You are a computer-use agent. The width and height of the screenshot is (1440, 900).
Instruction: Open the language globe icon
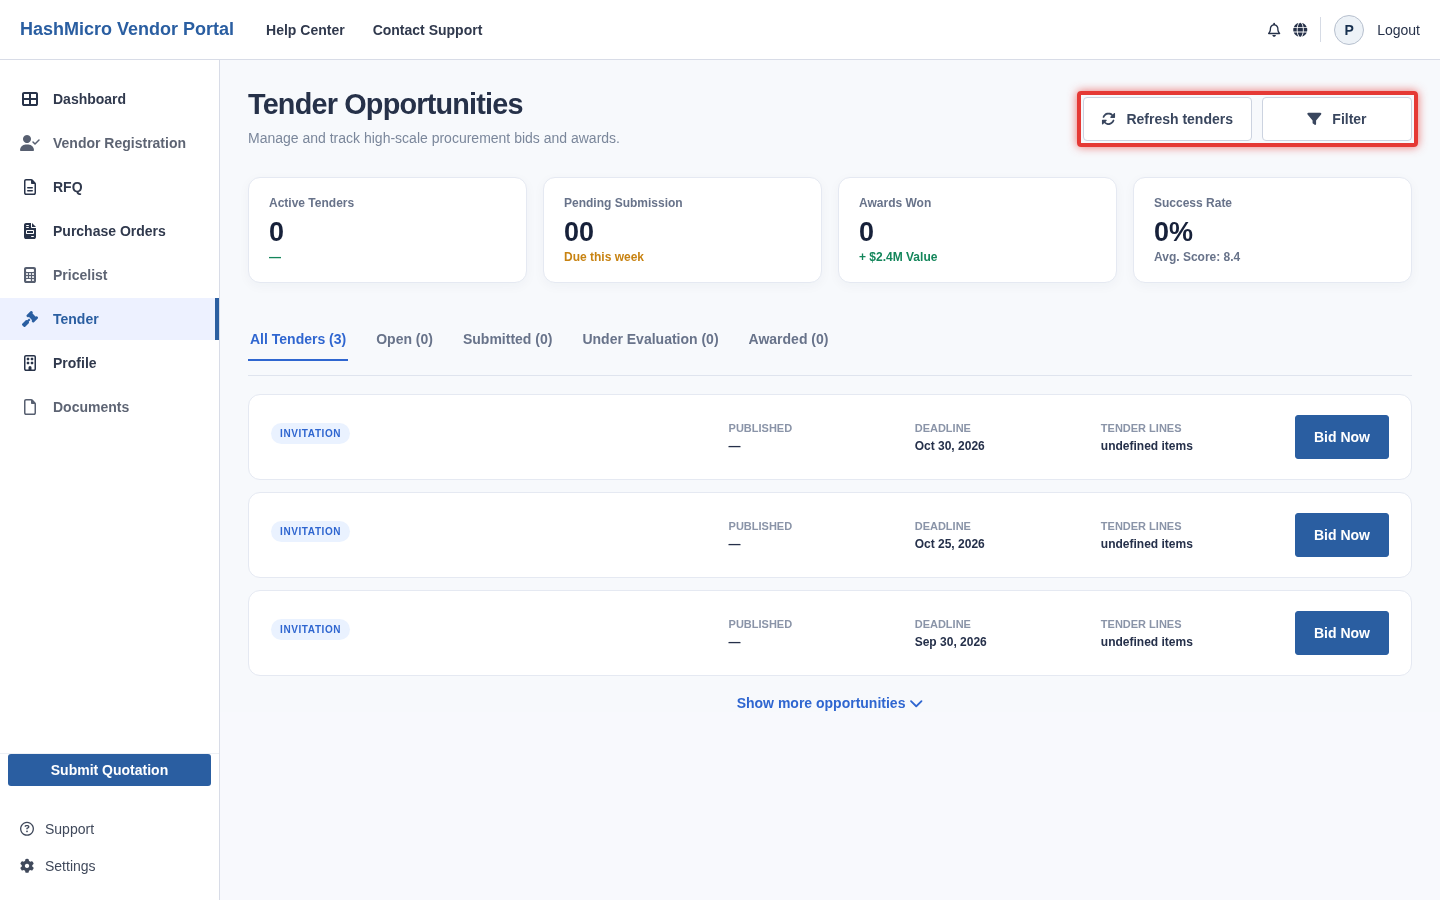1300,30
